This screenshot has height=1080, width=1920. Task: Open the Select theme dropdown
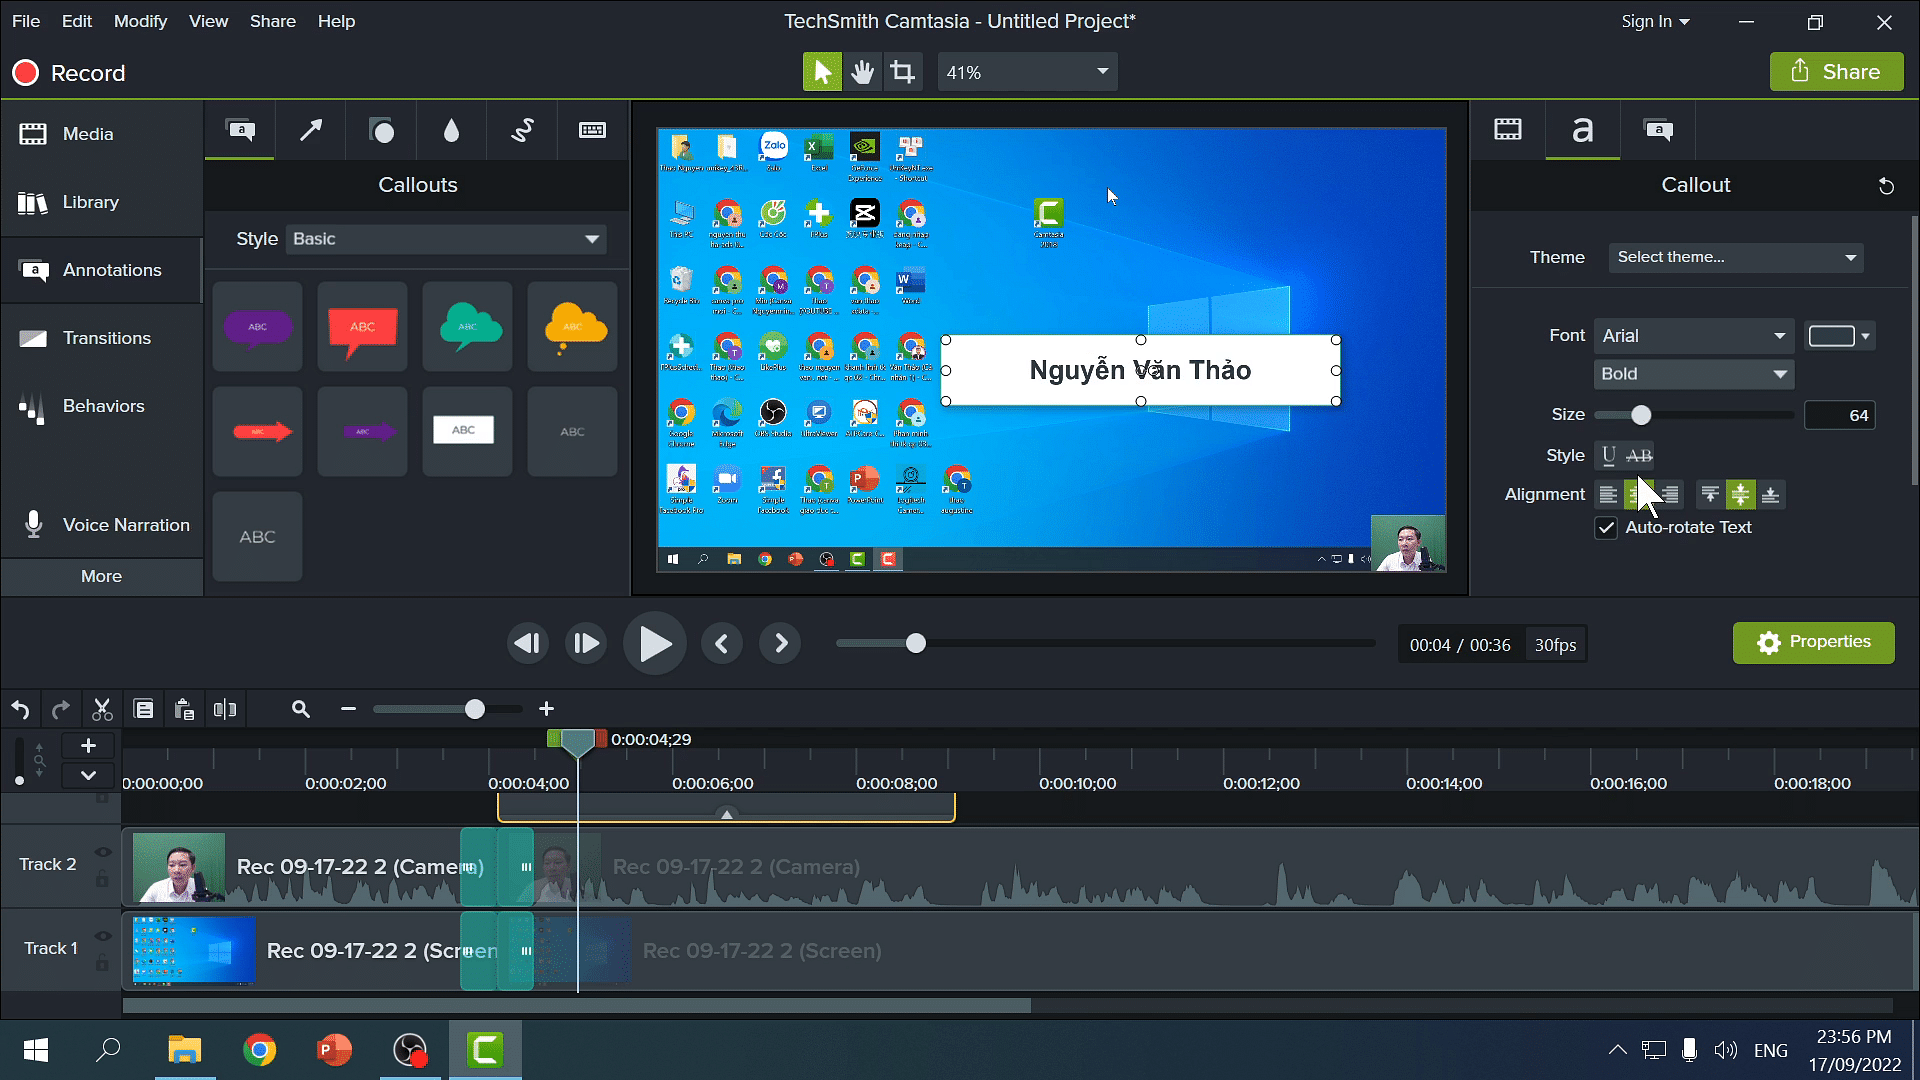tap(1735, 258)
